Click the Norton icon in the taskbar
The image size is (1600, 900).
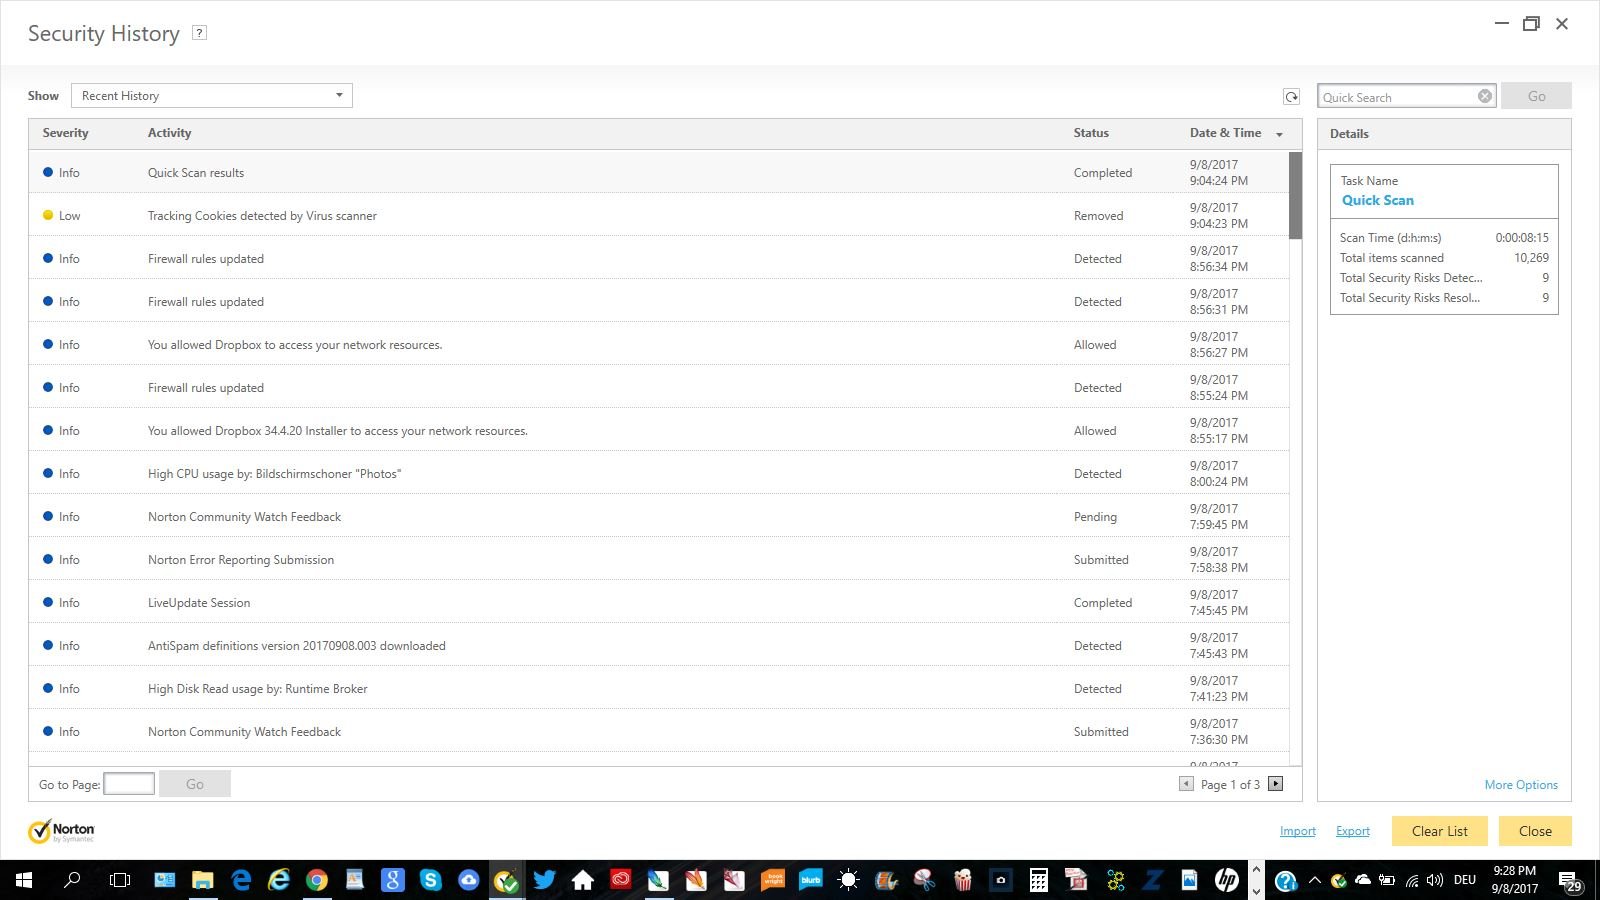507,880
